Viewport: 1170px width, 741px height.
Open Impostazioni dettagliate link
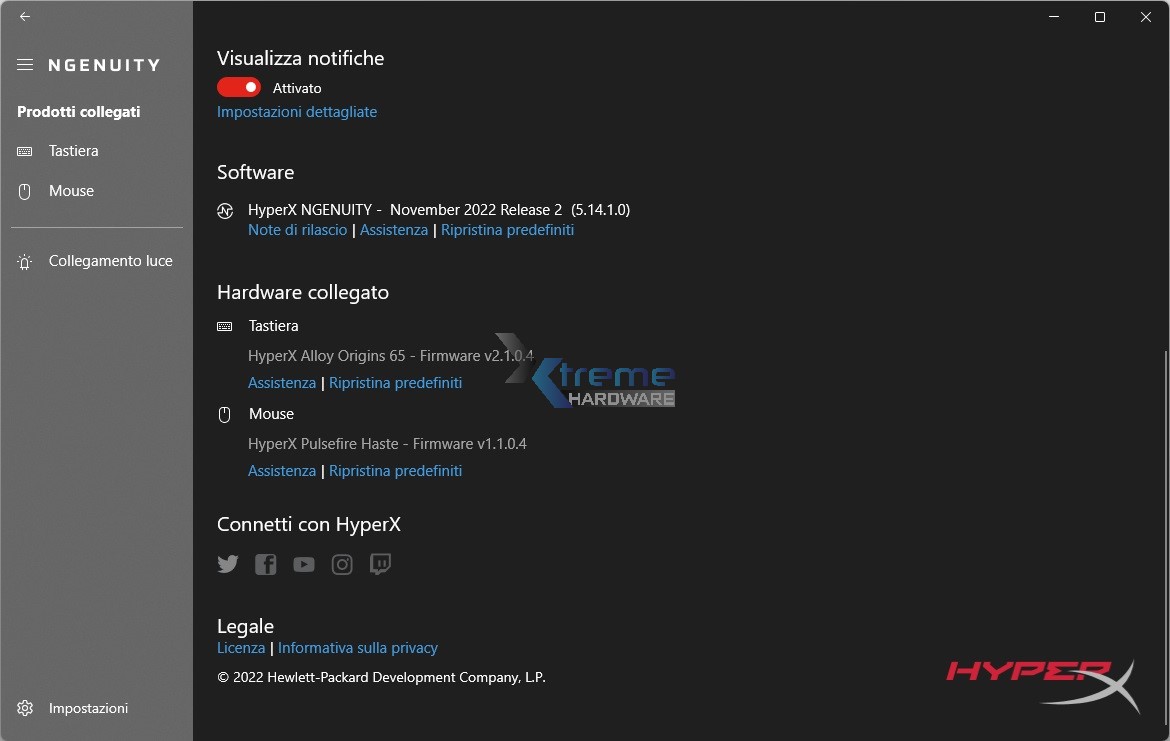297,112
